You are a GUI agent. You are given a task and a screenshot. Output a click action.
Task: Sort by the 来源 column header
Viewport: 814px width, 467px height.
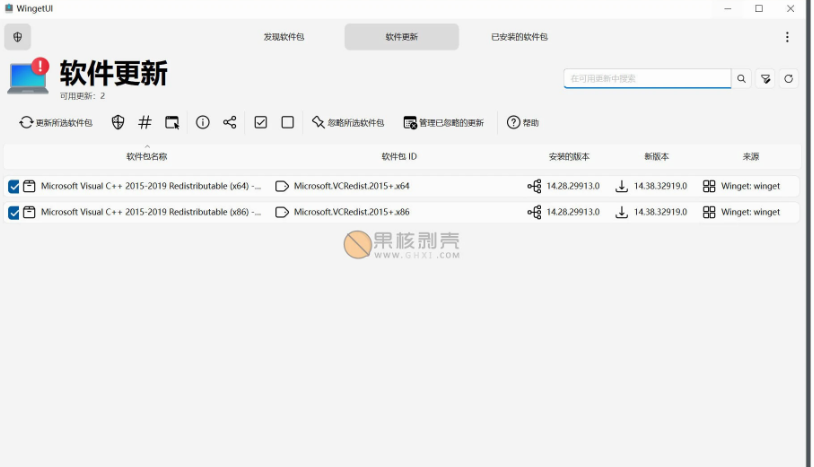point(751,156)
